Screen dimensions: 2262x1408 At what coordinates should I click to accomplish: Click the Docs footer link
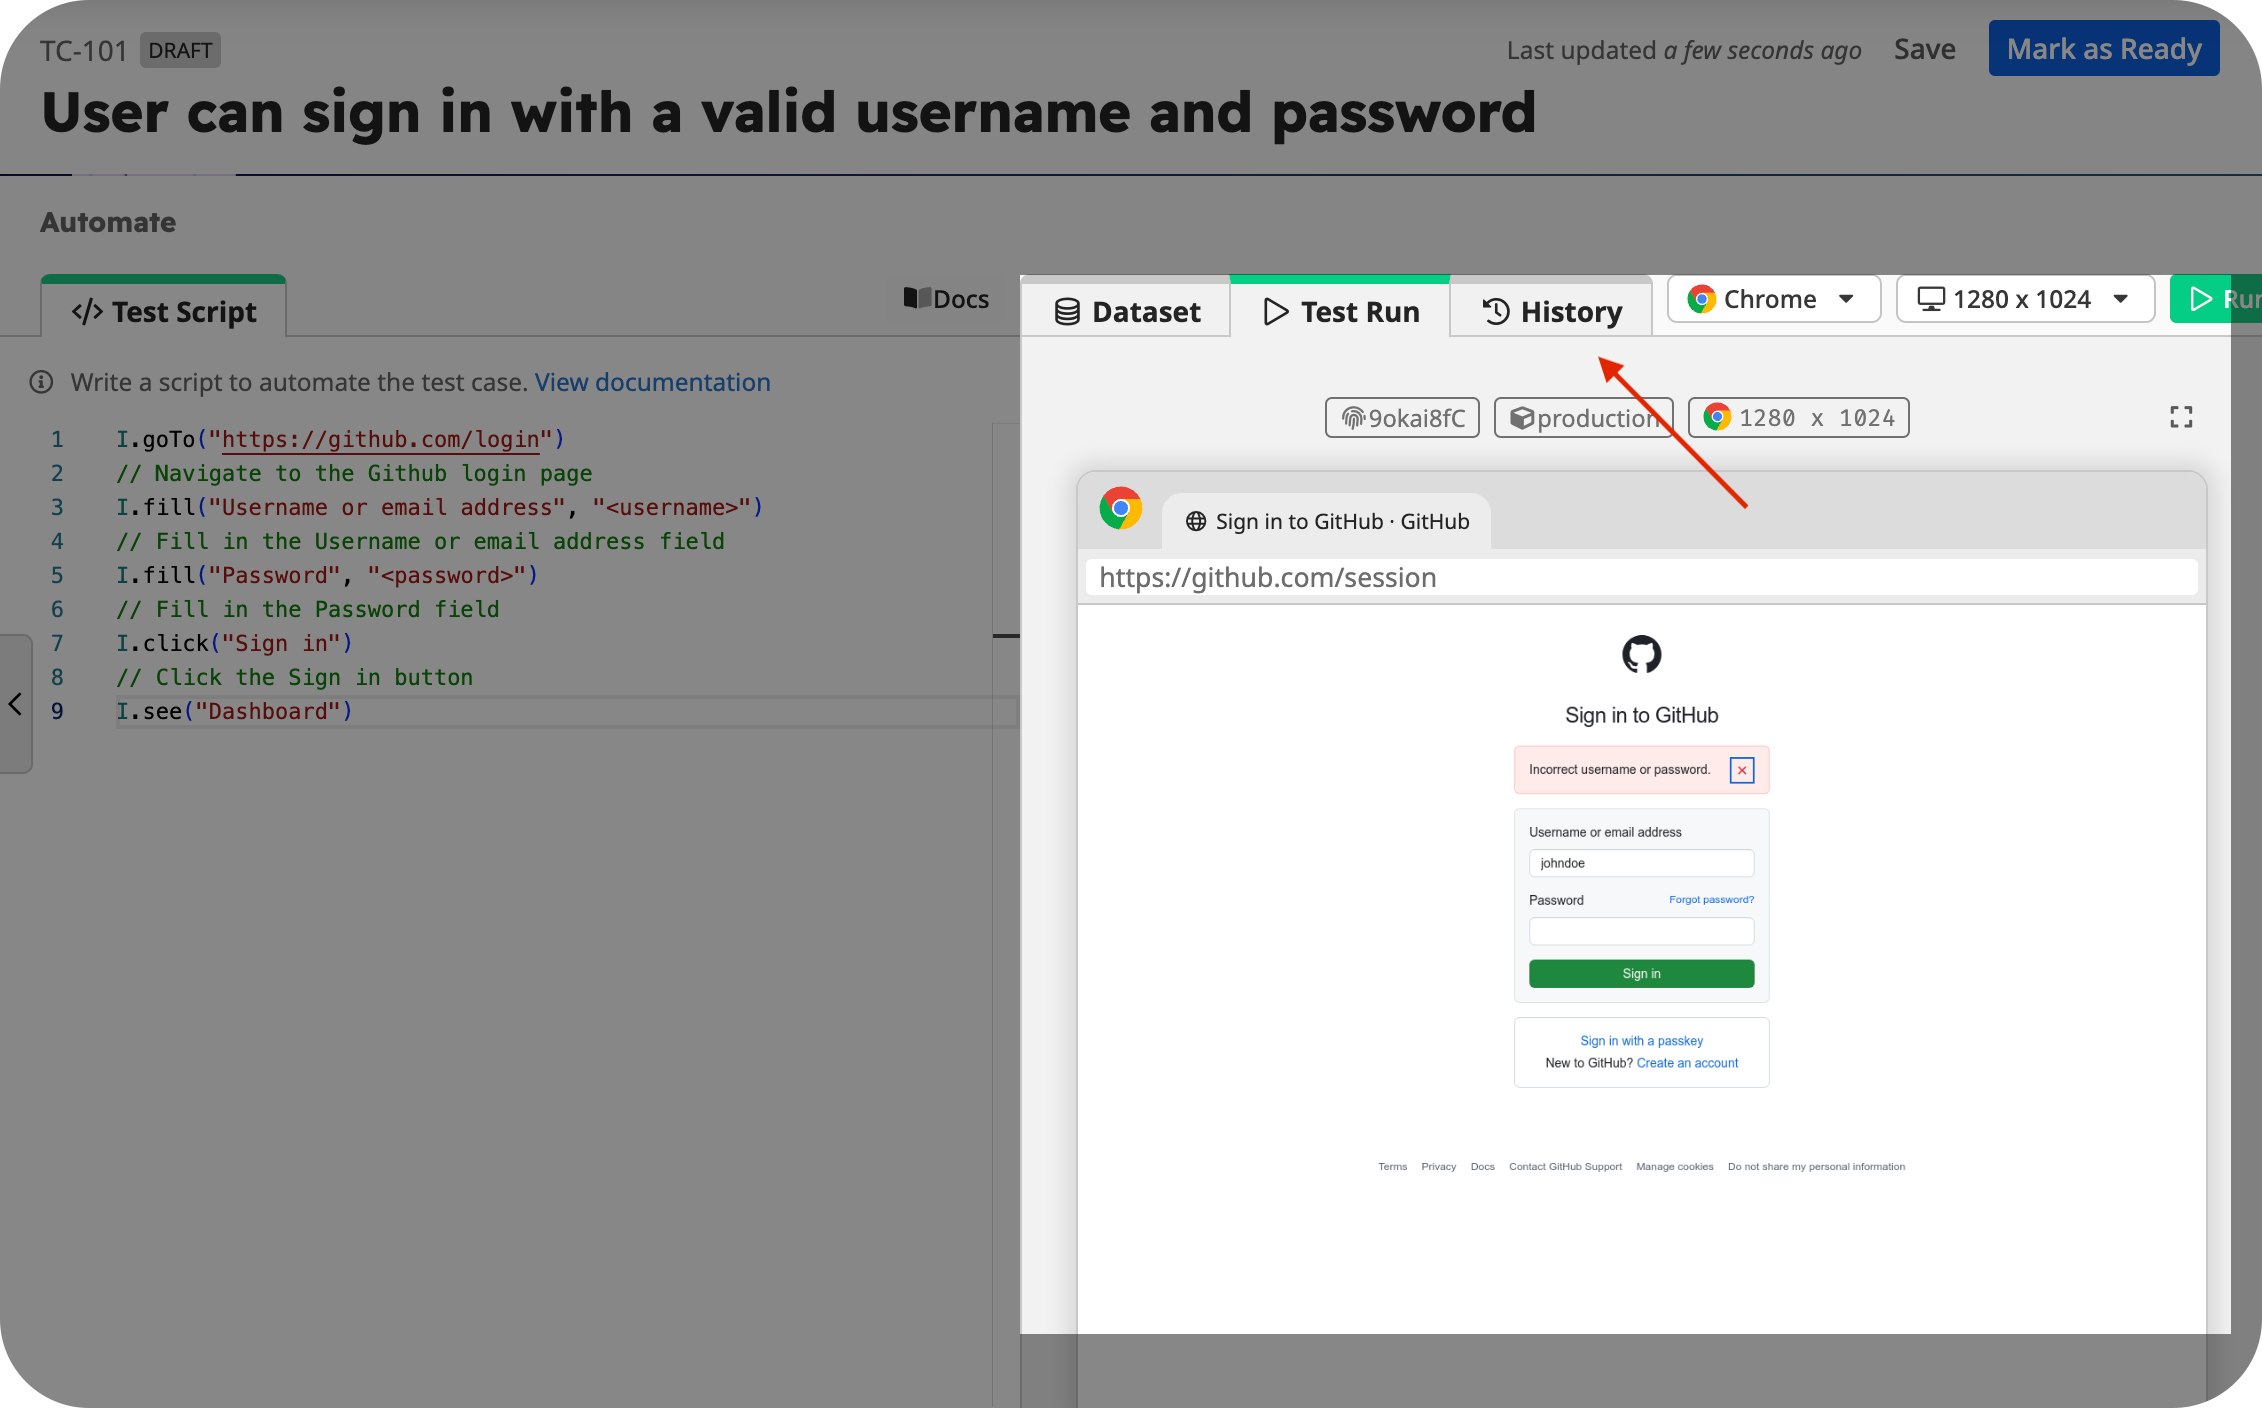(x=1482, y=1166)
